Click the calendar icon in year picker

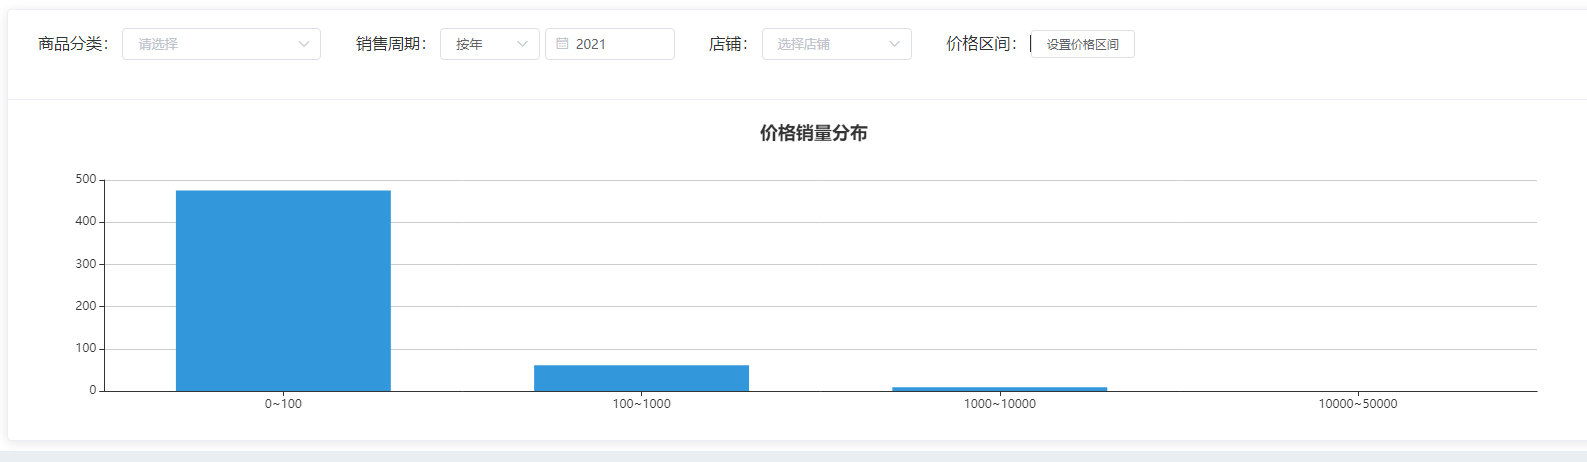[562, 44]
